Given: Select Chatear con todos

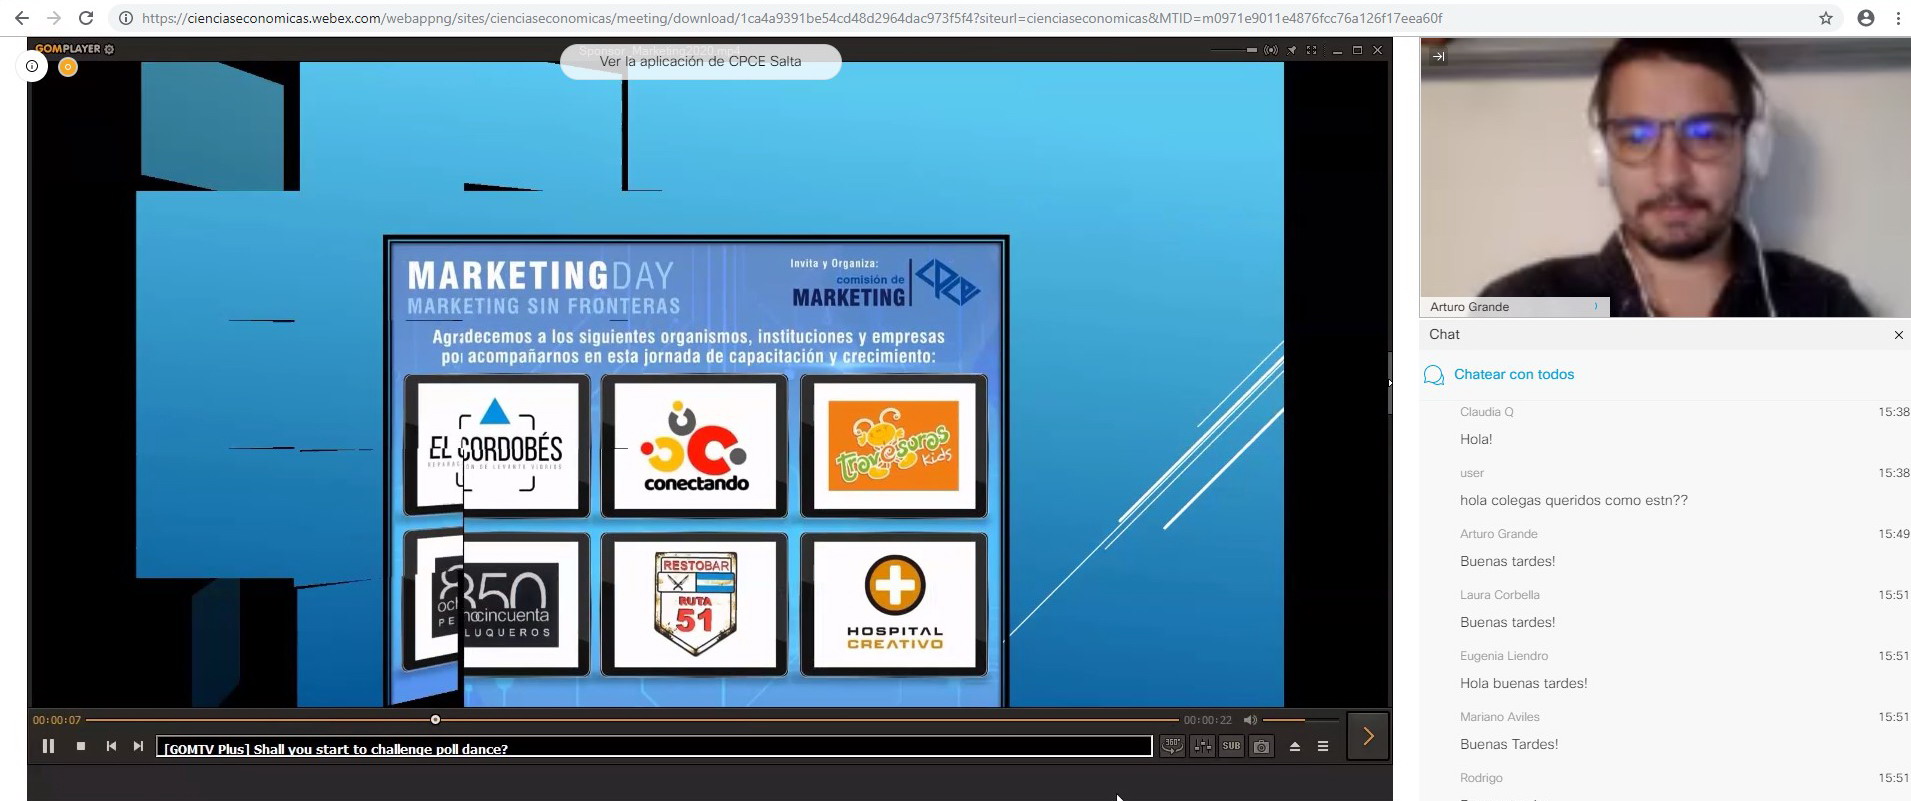Looking at the screenshot, I should [1514, 374].
